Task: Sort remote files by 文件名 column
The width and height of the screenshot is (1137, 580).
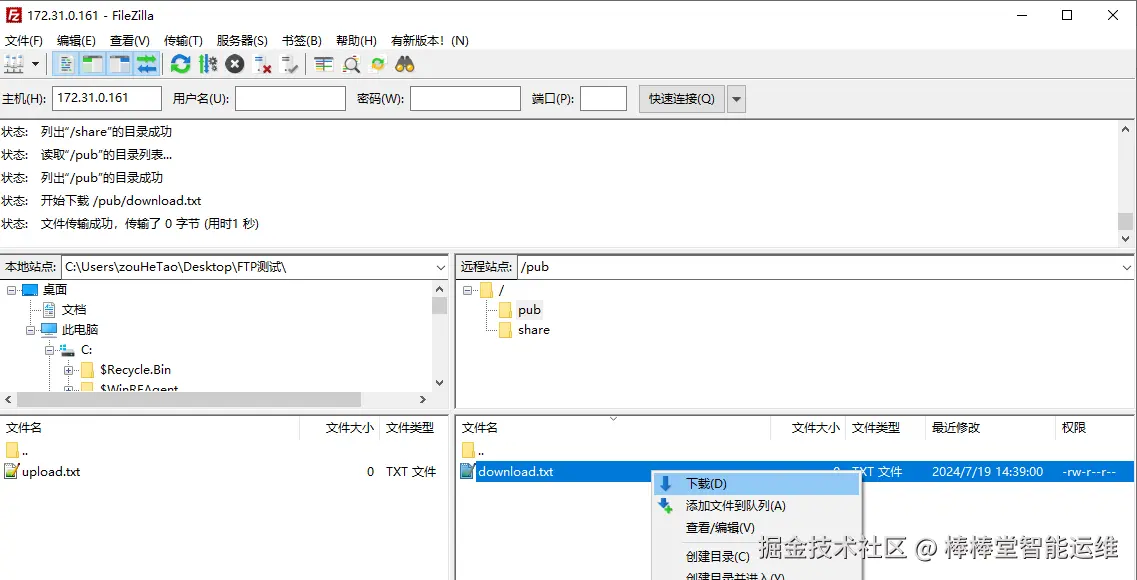Action: (613, 428)
